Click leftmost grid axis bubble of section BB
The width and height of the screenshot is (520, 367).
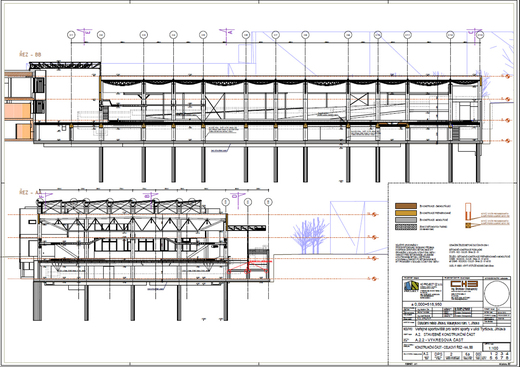click(x=71, y=35)
